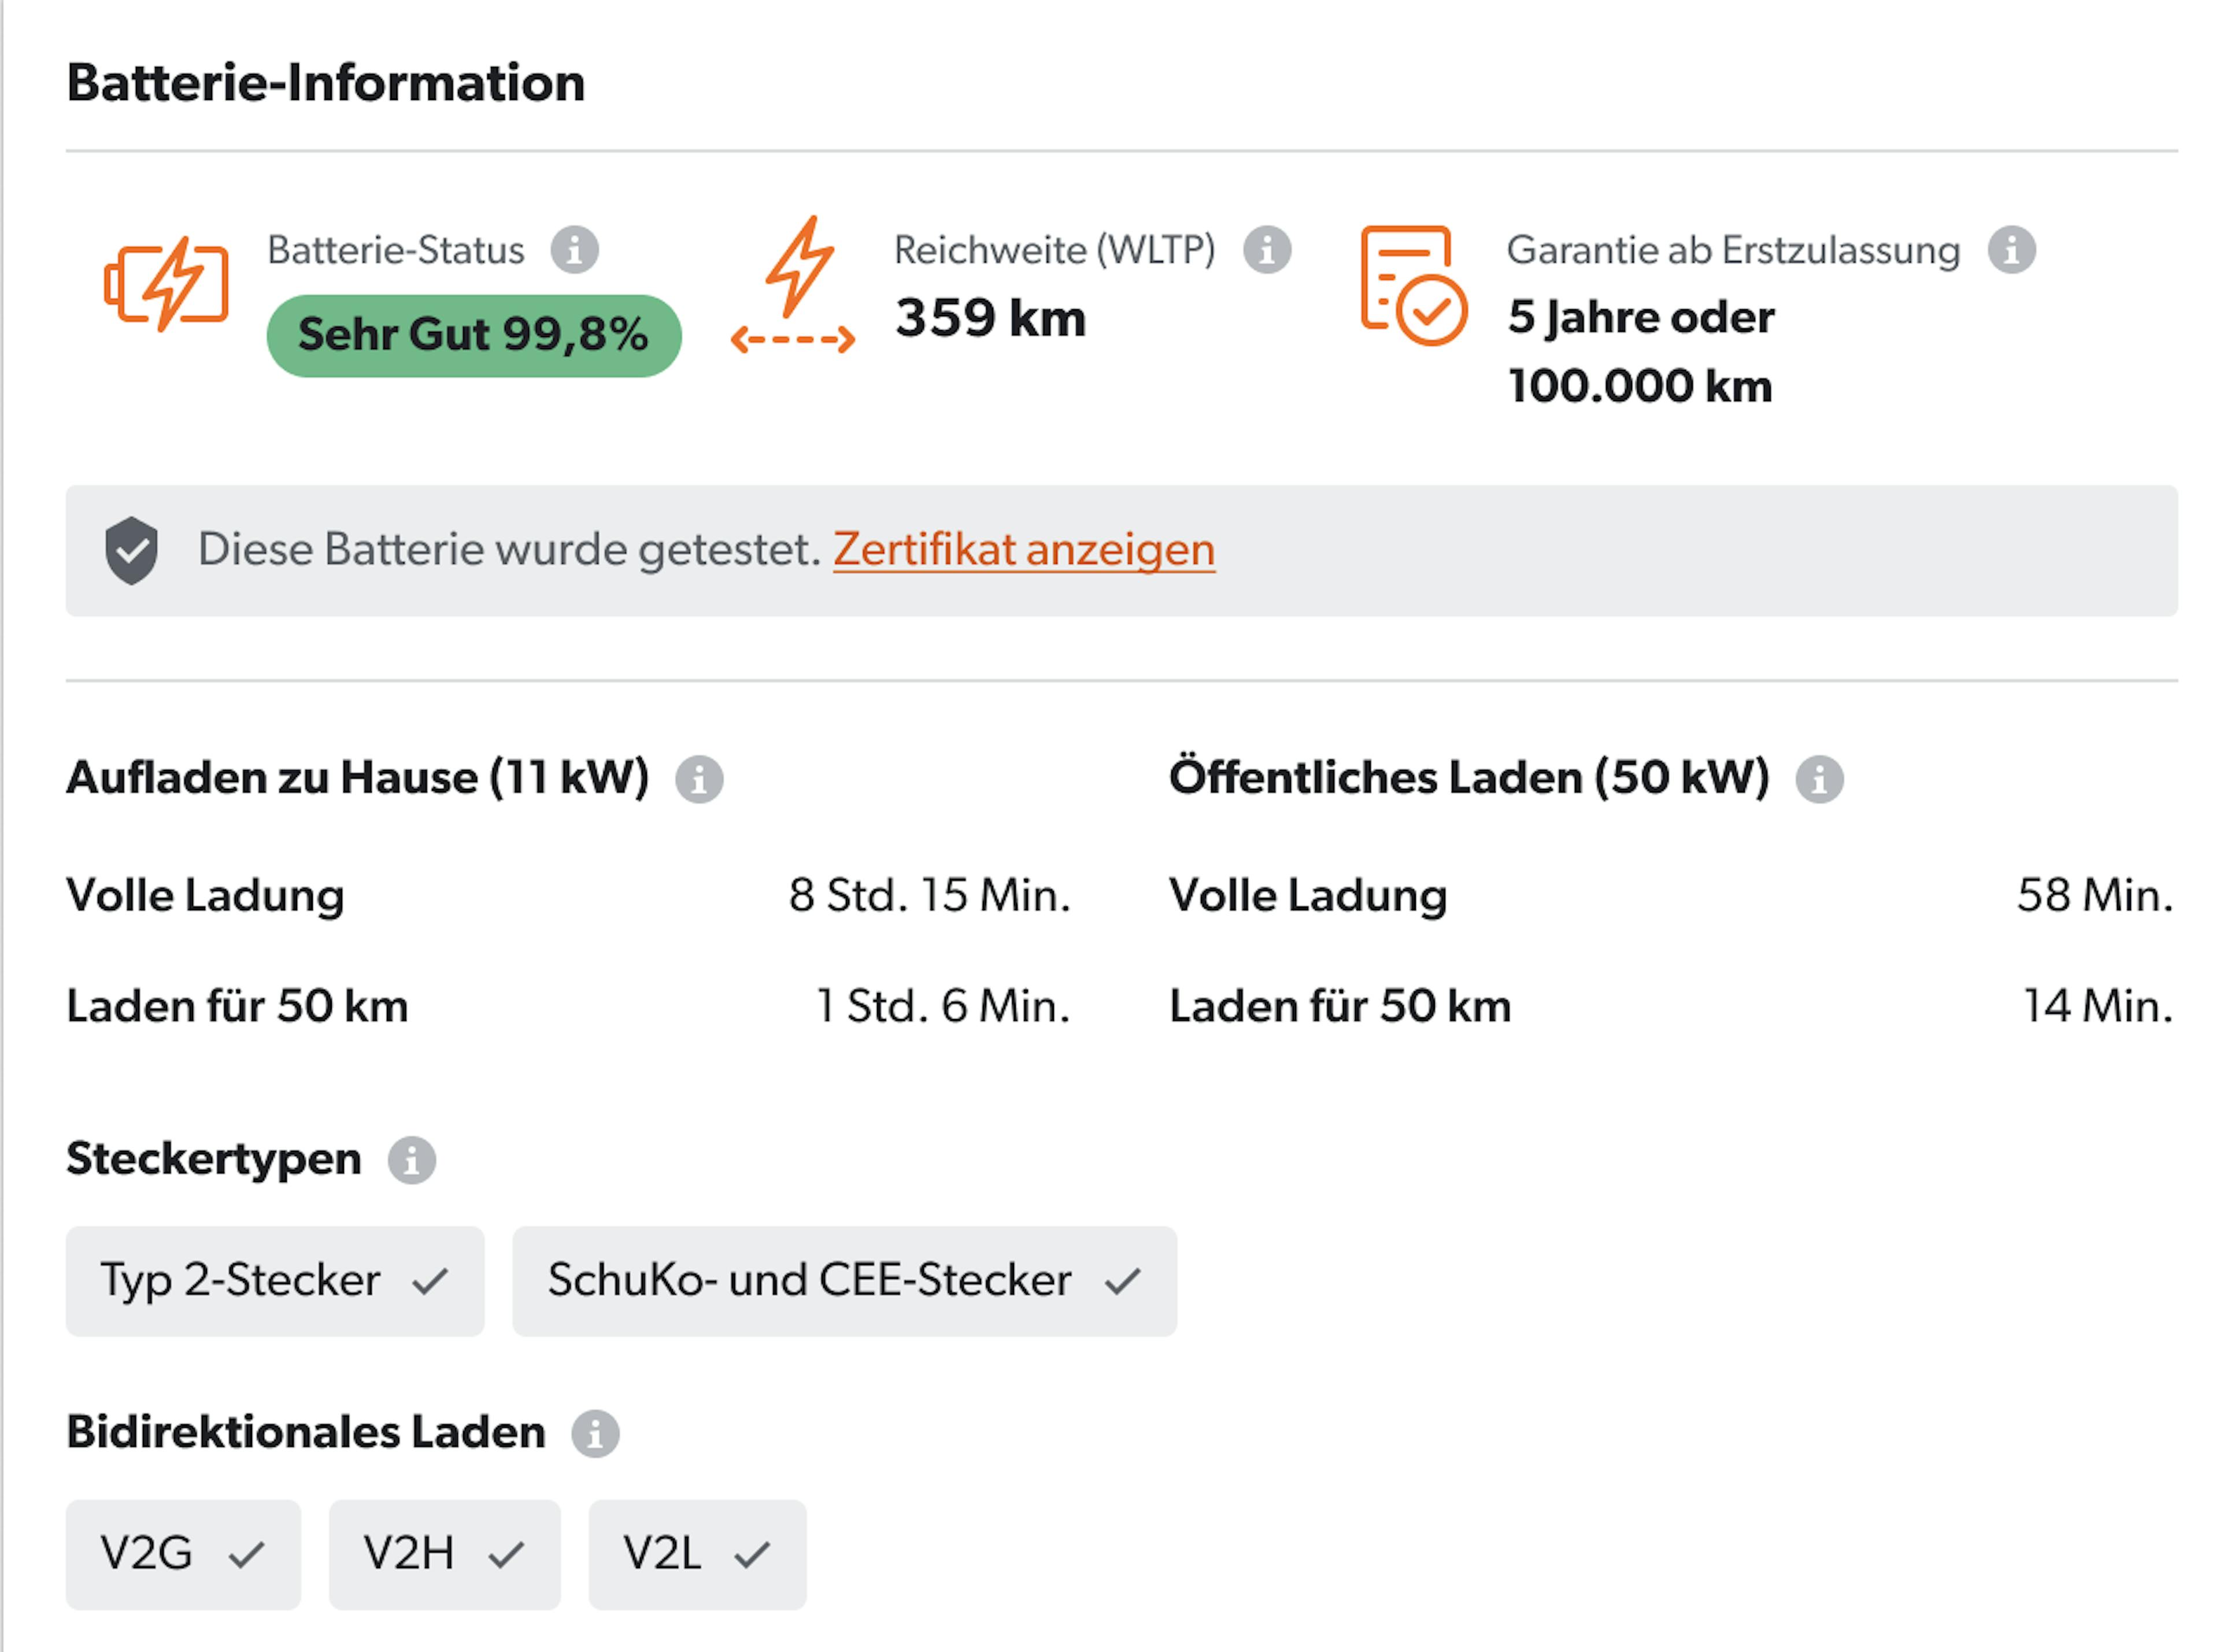Select the V2G chip

click(x=183, y=1554)
